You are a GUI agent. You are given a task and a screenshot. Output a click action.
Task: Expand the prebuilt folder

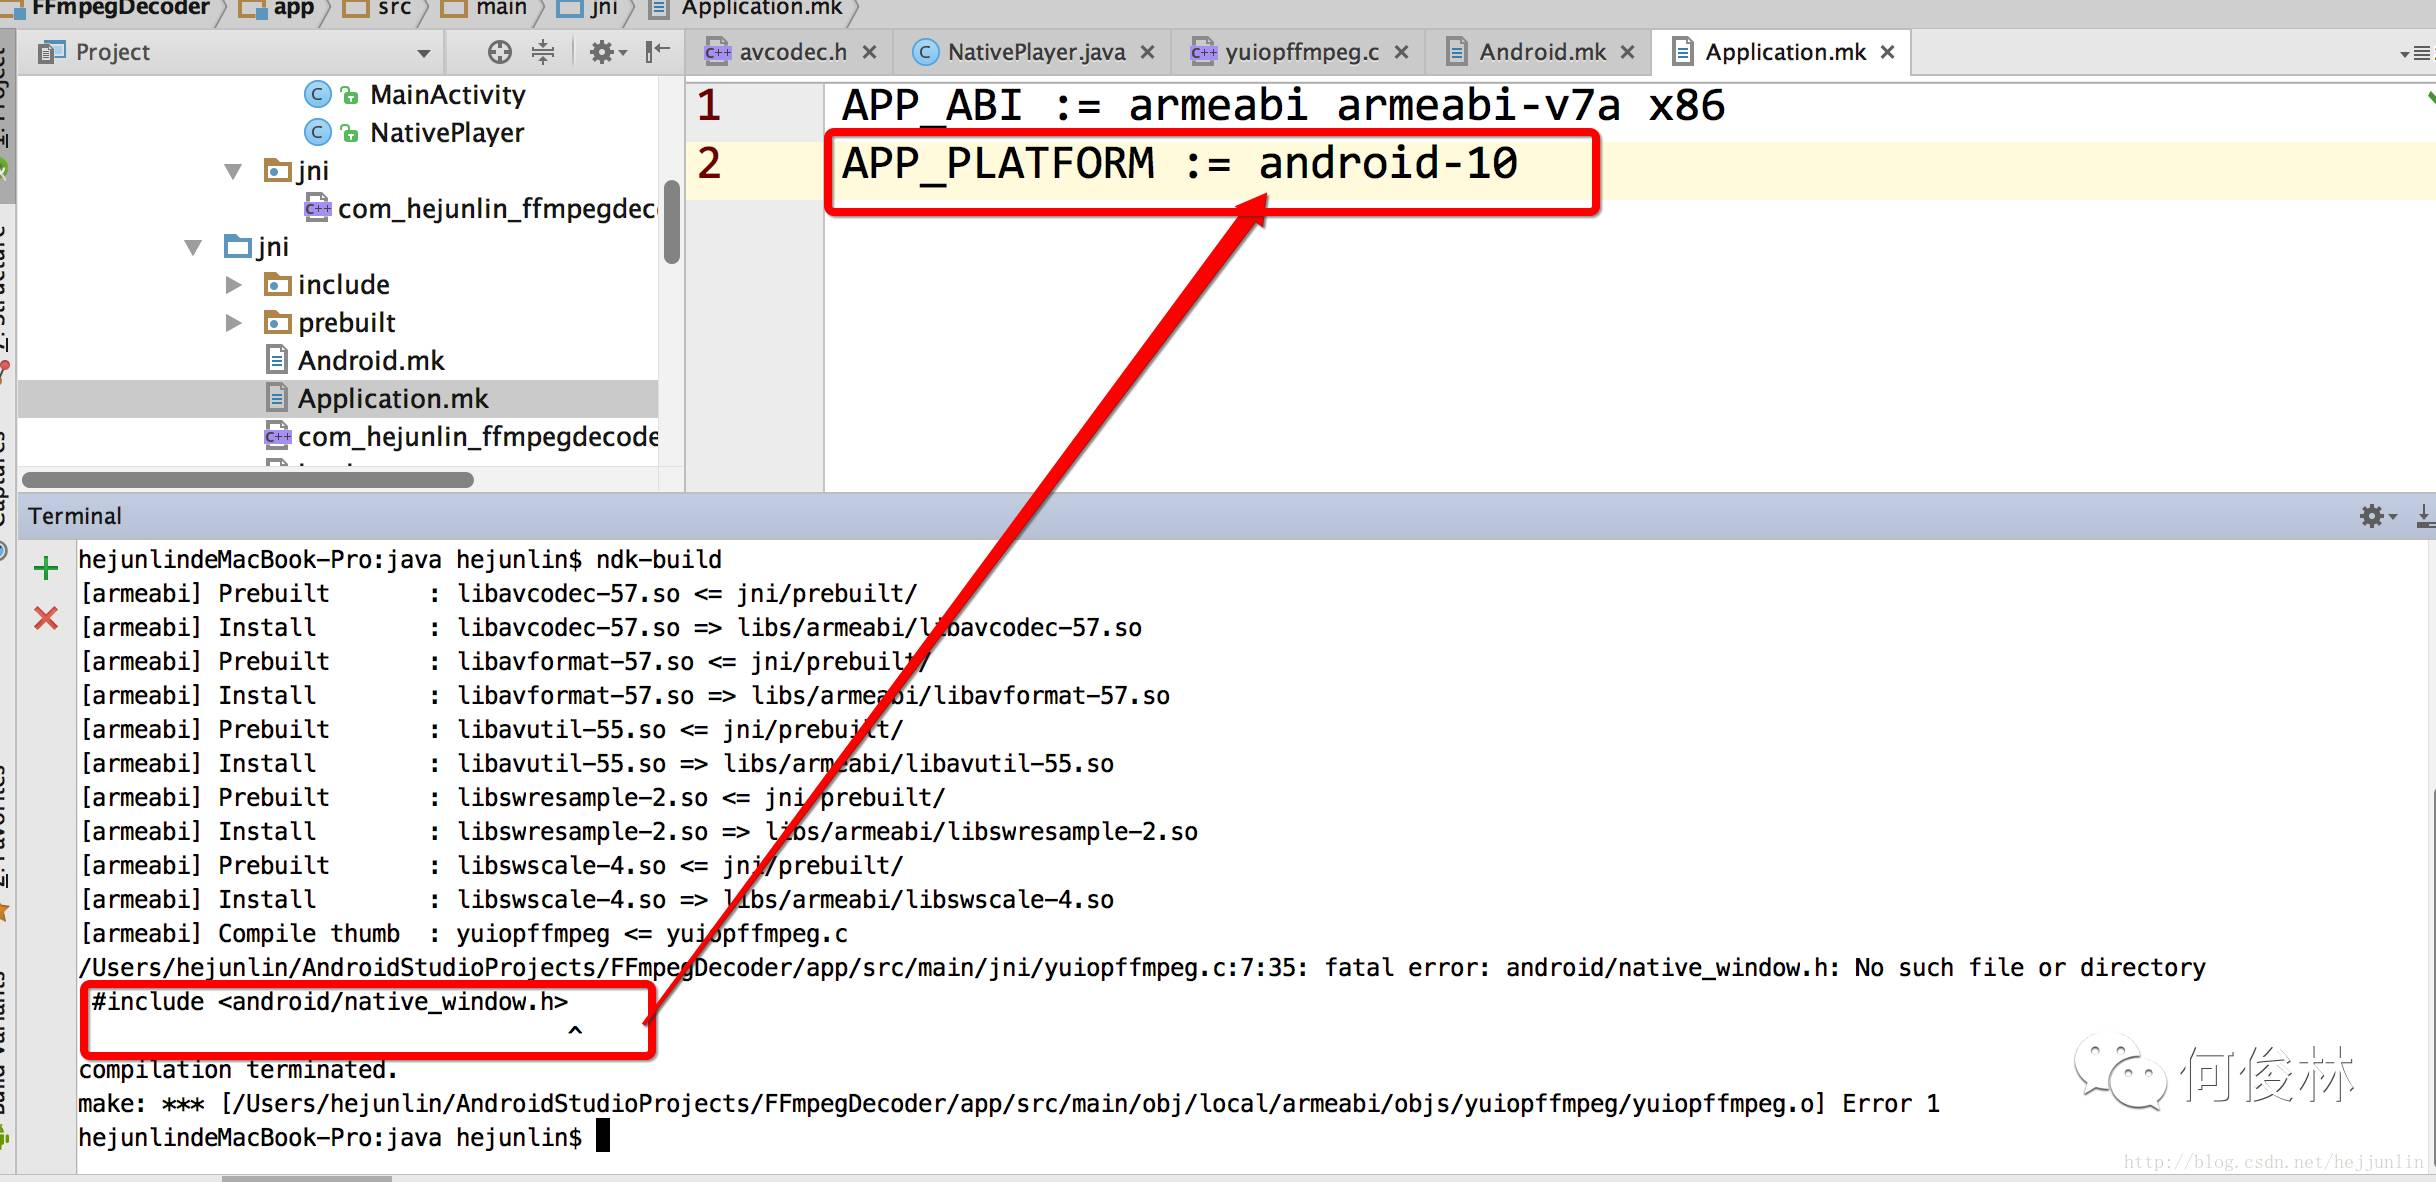click(x=233, y=323)
